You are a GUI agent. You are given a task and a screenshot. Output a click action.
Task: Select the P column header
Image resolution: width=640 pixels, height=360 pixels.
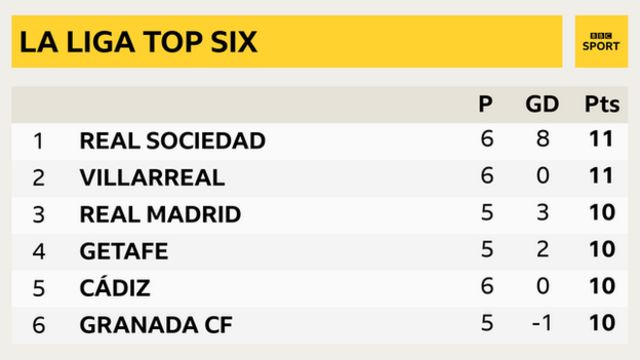point(485,104)
